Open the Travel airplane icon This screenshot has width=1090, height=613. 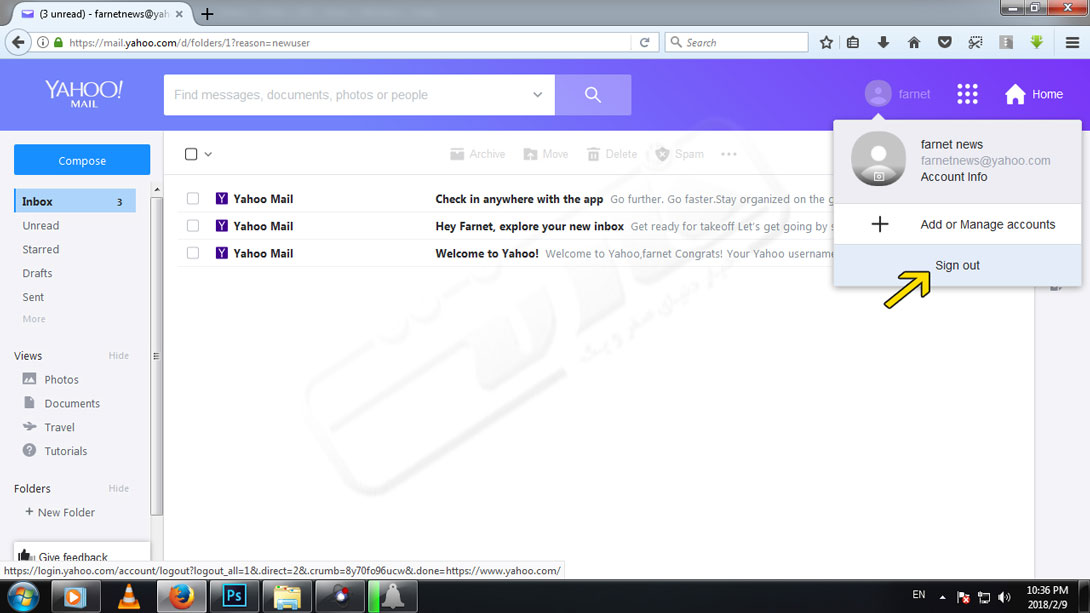(x=29, y=426)
